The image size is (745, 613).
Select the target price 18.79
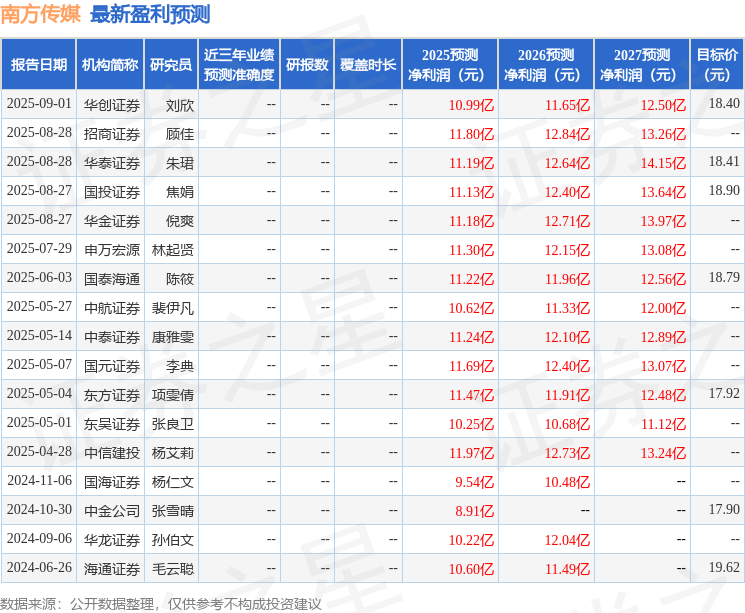click(x=724, y=277)
